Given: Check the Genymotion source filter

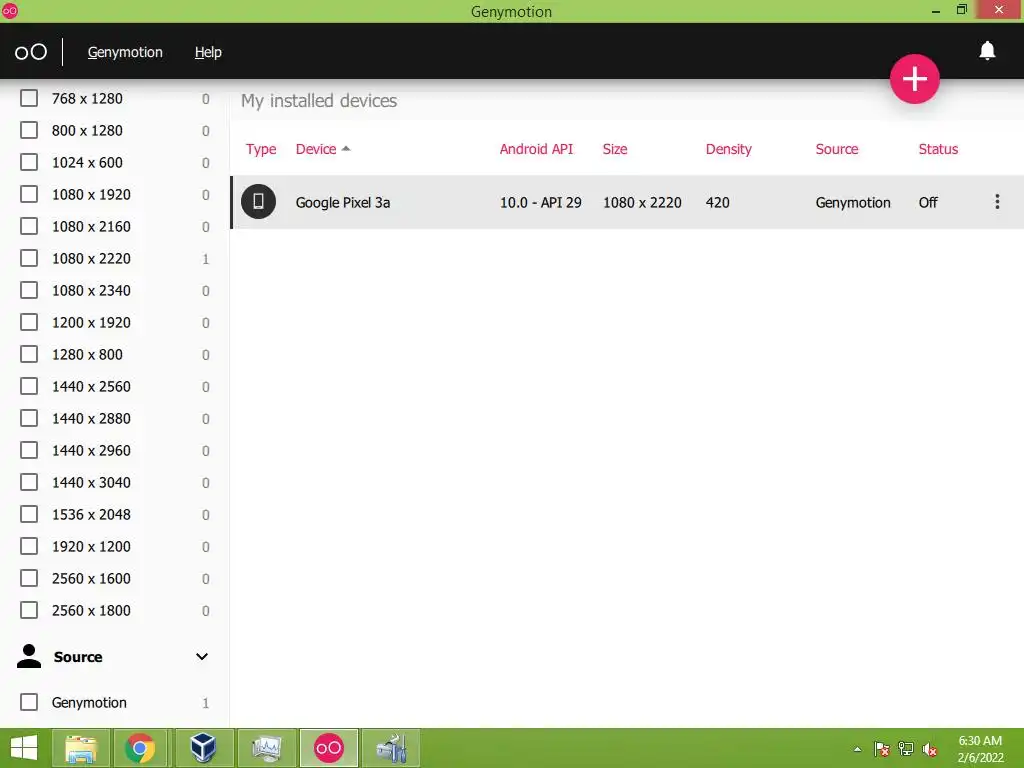Looking at the screenshot, I should [x=29, y=703].
